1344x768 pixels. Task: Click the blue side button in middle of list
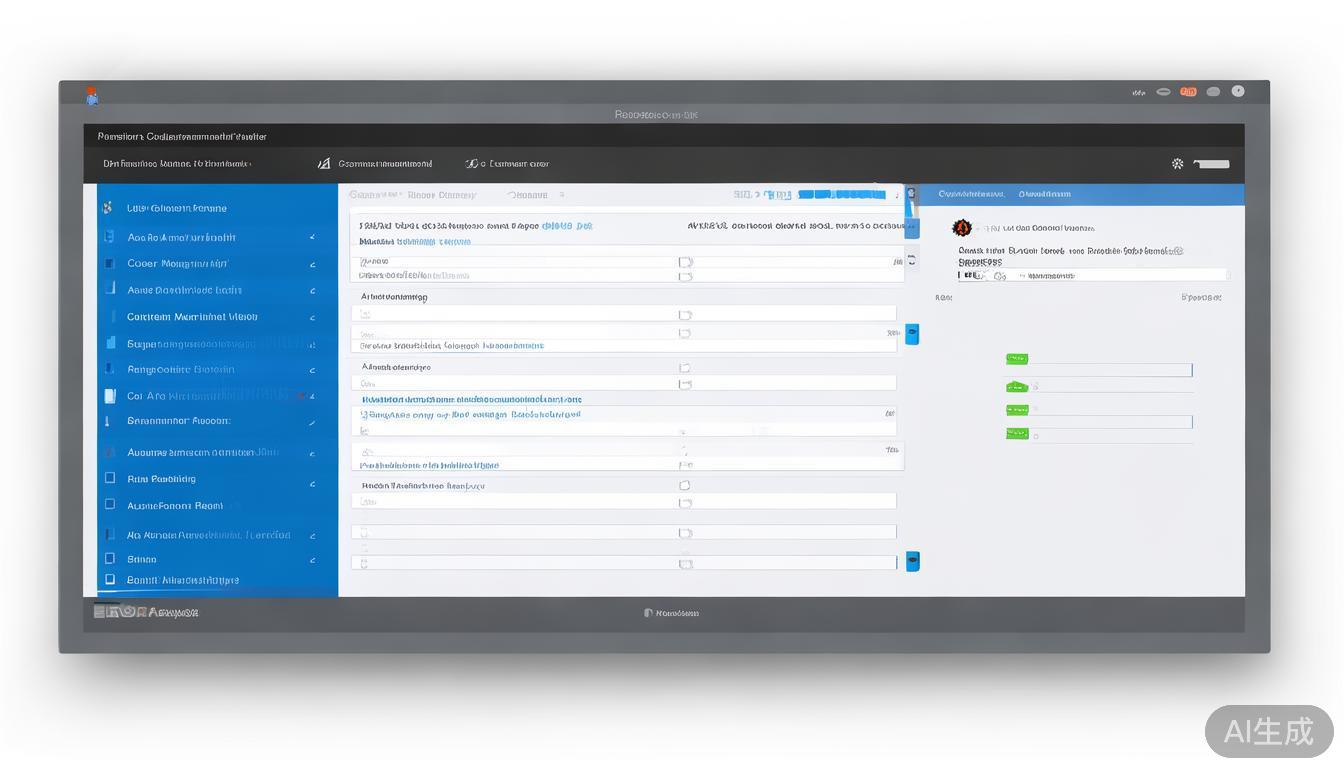[x=912, y=334]
